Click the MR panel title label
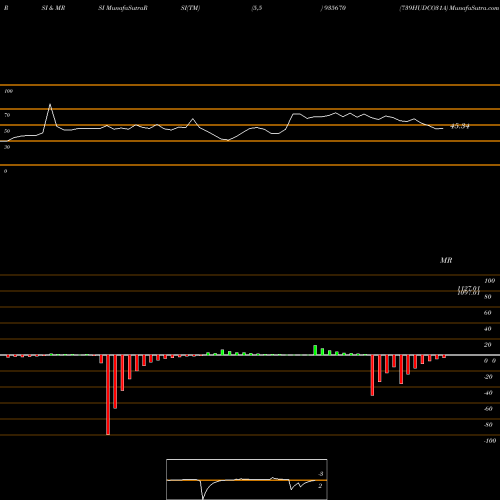Image resolution: width=500 pixels, height=500 pixels. (x=446, y=260)
